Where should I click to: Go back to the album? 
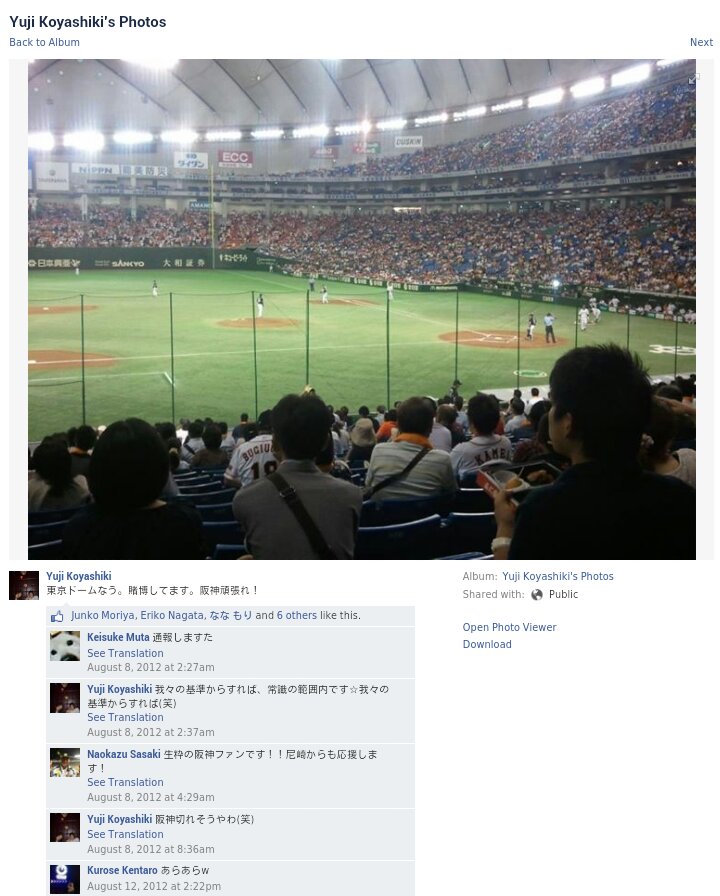coord(45,42)
